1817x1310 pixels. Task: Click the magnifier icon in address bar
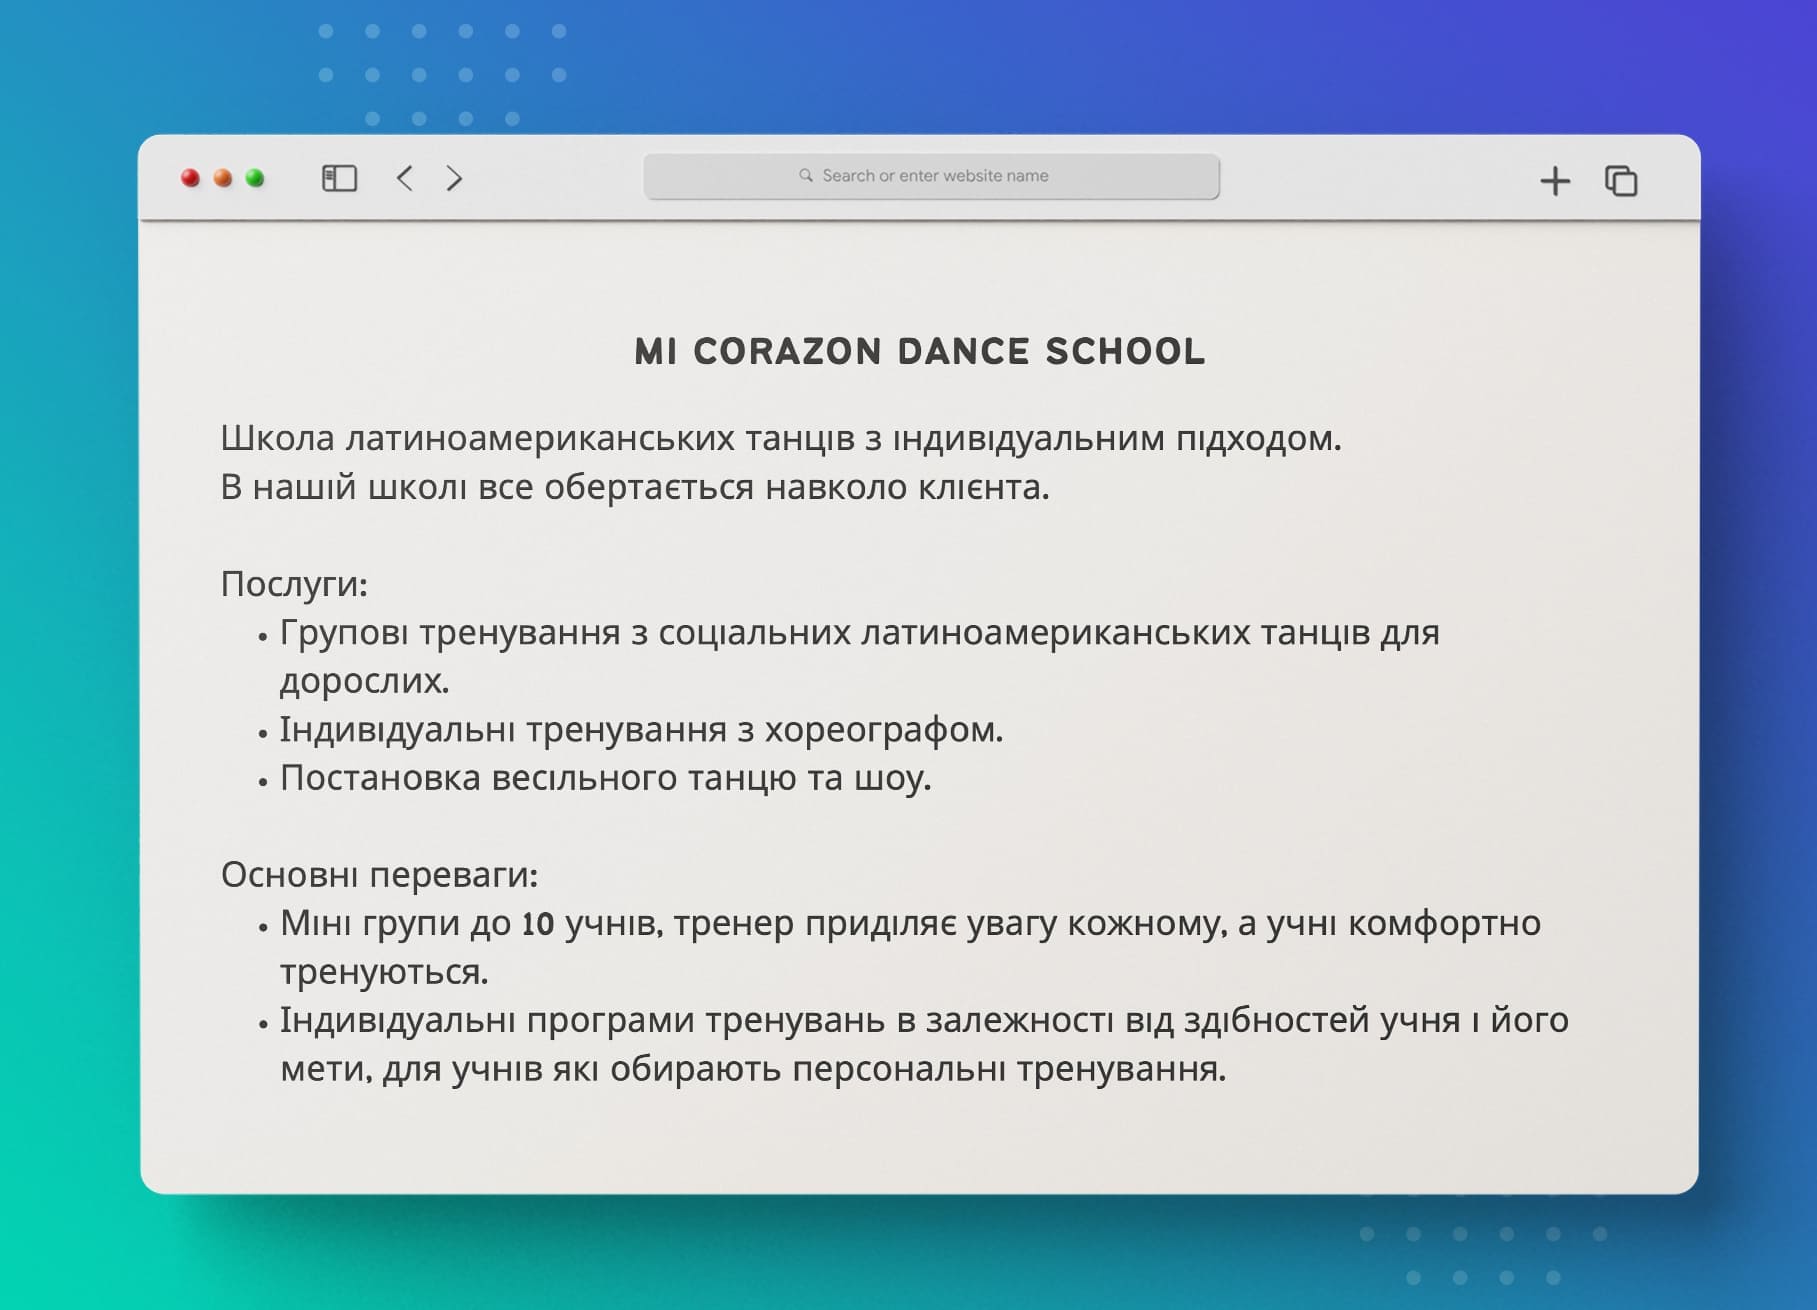pyautogui.click(x=806, y=176)
